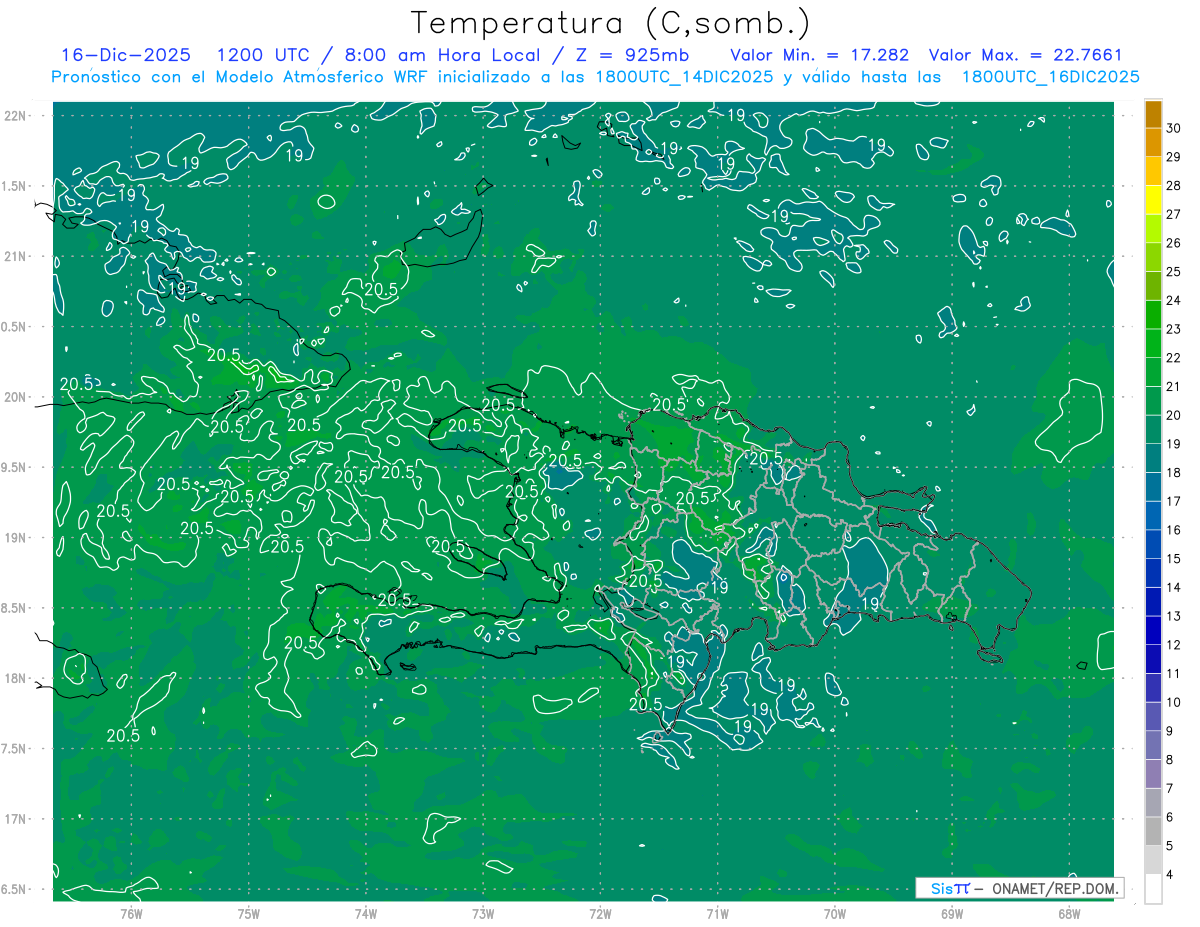
Task: Click the legend scale number 30
Action: (1174, 127)
